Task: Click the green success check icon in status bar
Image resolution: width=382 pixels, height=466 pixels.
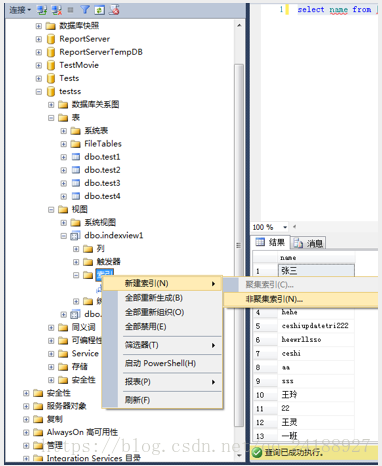Action: click(257, 452)
